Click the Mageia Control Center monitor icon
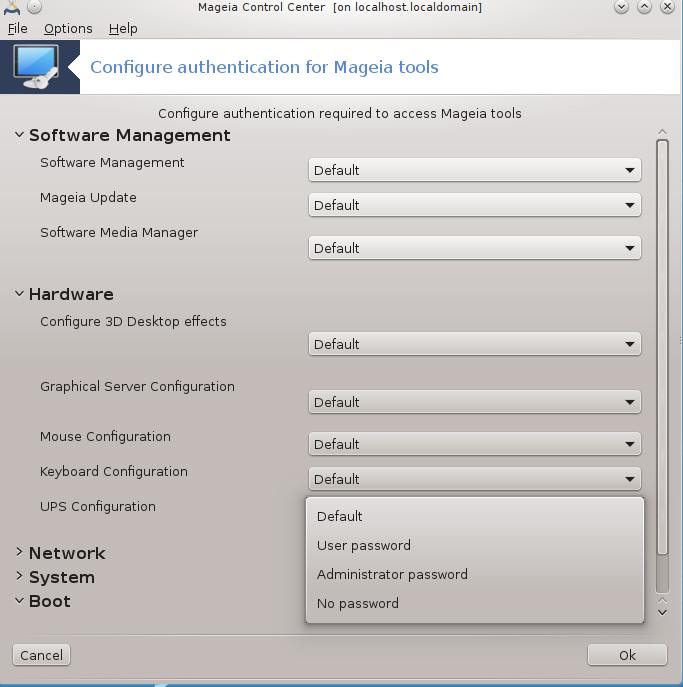The height and width of the screenshot is (687, 683). pyautogui.click(x=37, y=67)
